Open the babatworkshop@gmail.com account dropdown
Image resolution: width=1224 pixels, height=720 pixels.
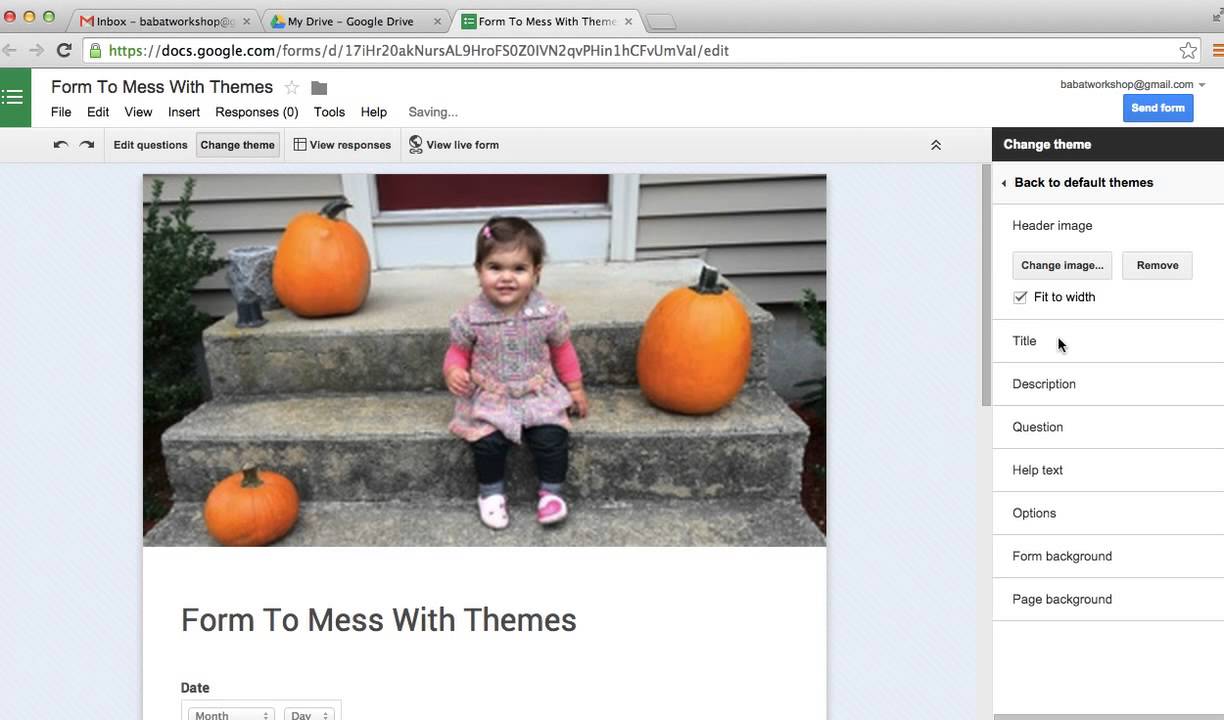pos(1133,84)
